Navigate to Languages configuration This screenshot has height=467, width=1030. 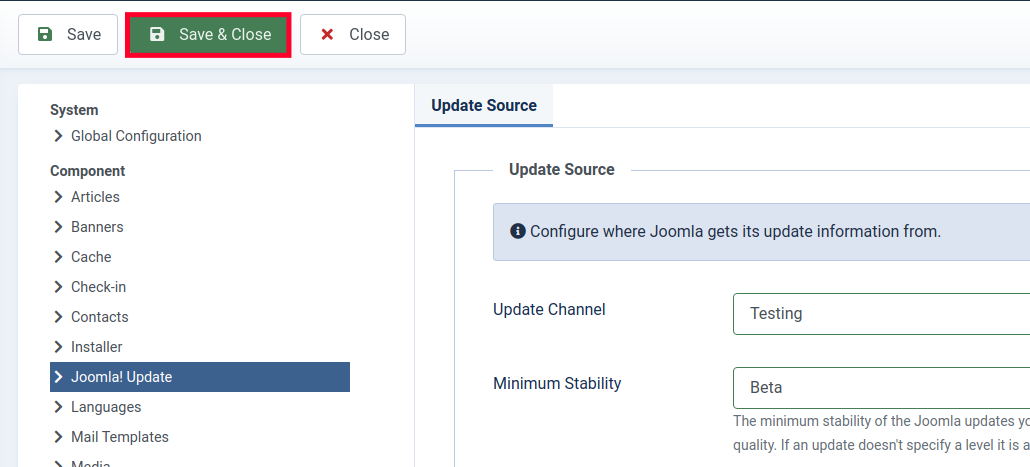click(105, 407)
